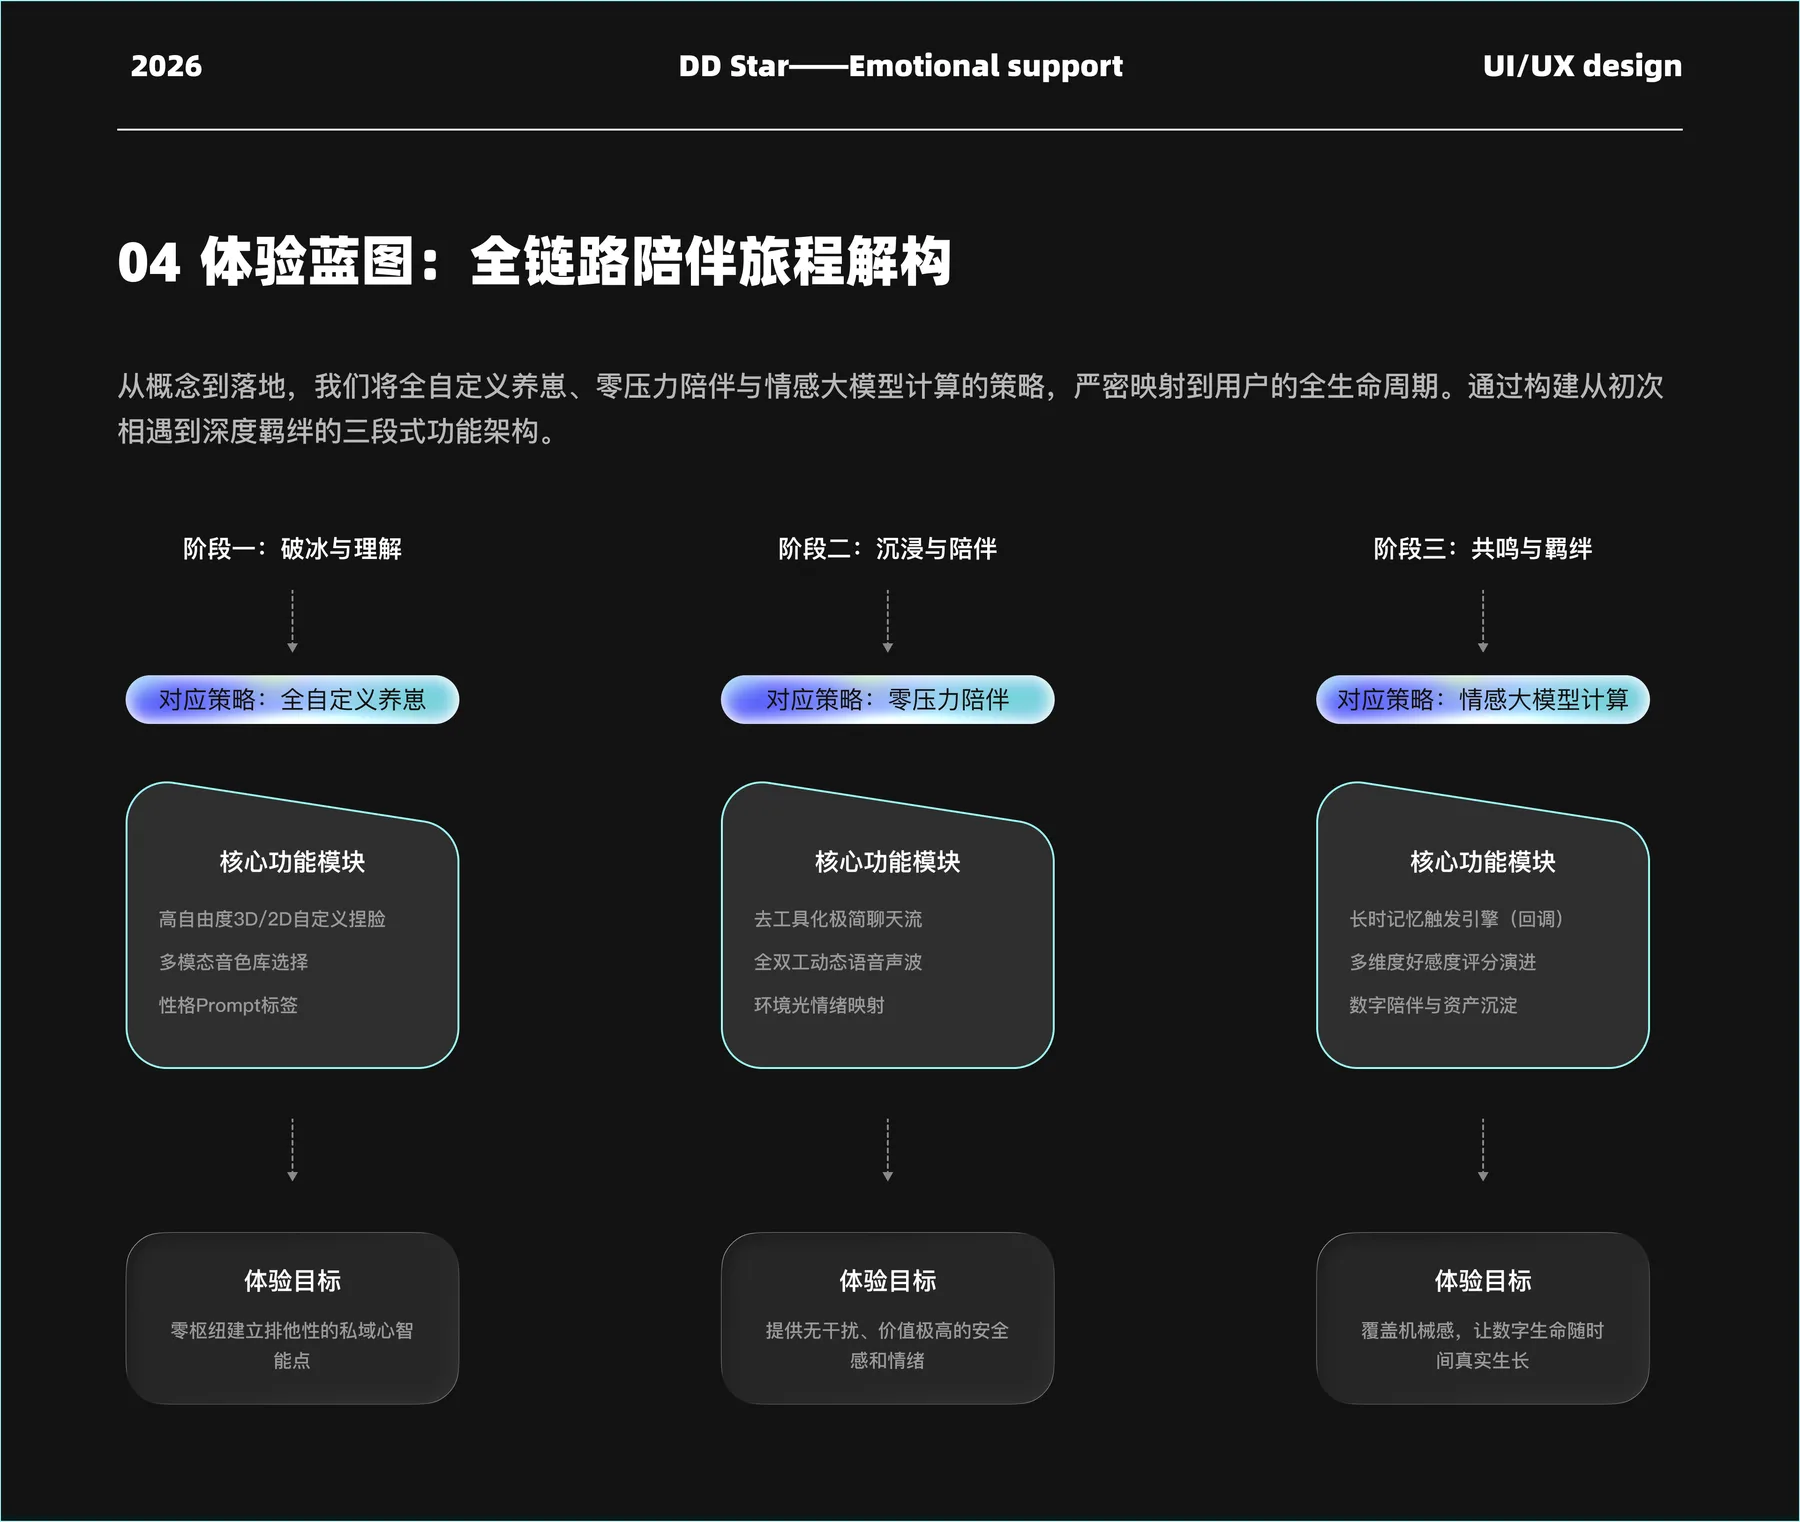
Task: Click 核心功能模块 title in the second card
Action: pos(887,862)
